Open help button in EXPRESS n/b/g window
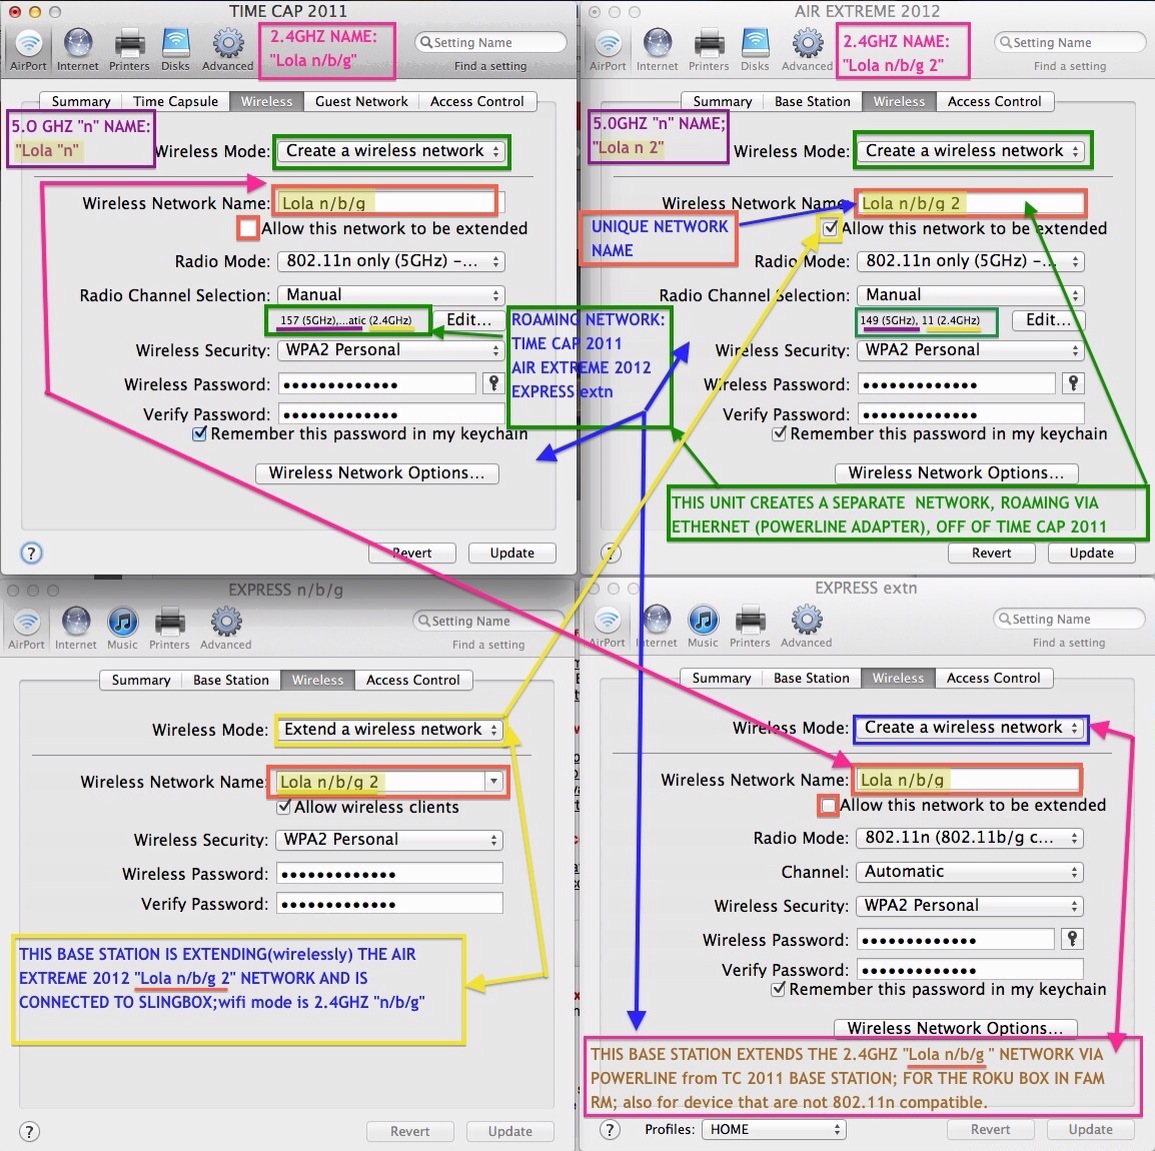Image resolution: width=1155 pixels, height=1151 pixels. point(29,1131)
